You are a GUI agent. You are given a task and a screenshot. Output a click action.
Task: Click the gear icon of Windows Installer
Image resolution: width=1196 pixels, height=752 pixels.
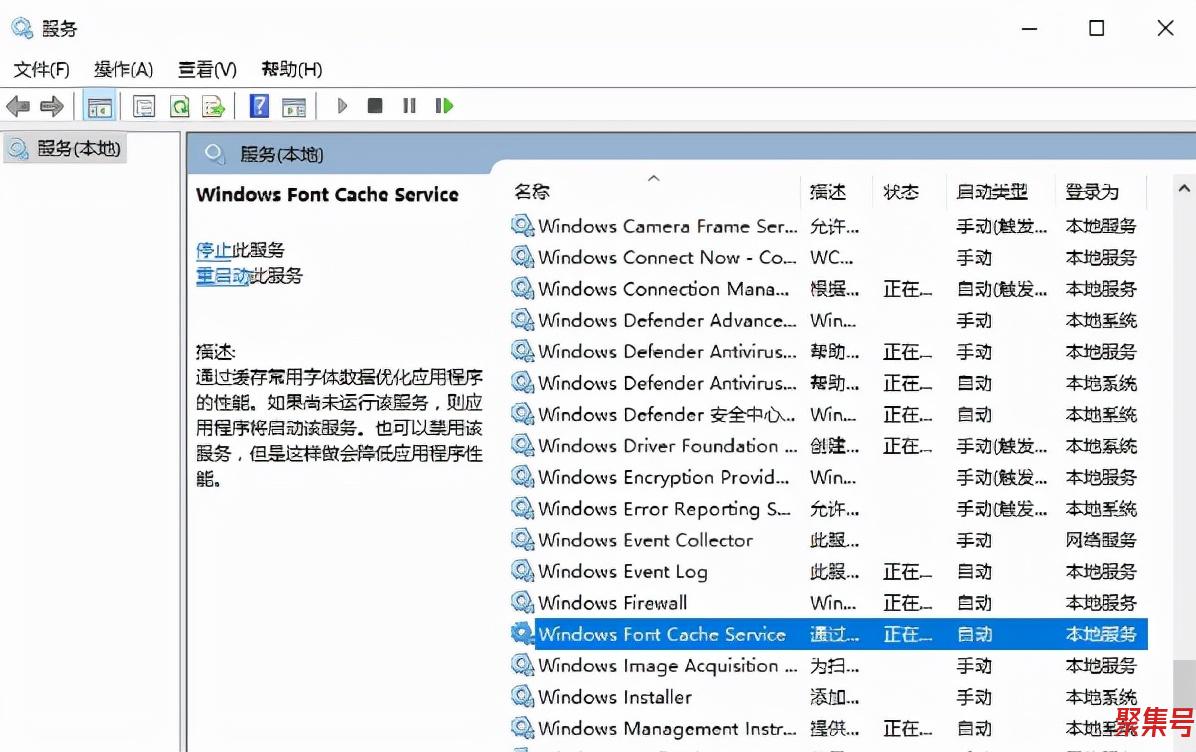point(522,696)
